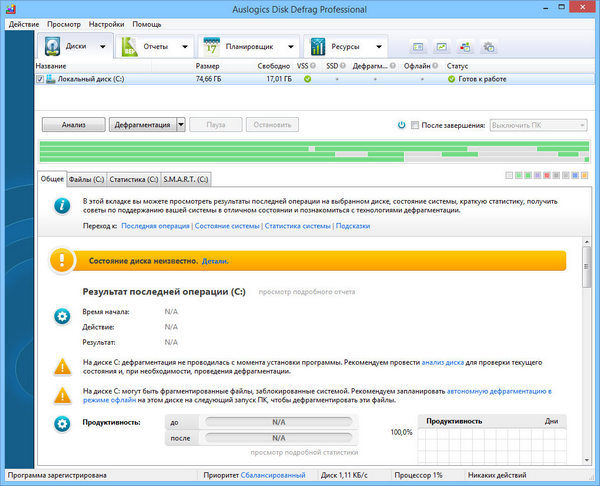Image resolution: width=600 pixels, height=486 pixels.
Task: Open the Детали link in orange banner
Action: (215, 261)
